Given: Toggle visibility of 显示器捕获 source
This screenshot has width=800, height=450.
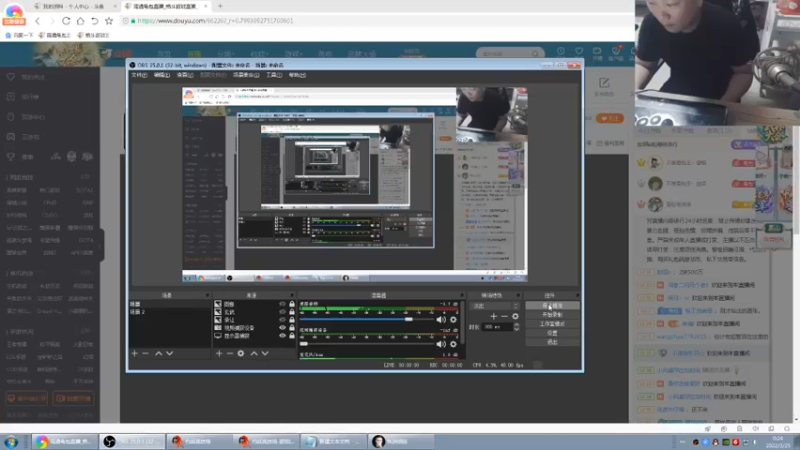Looking at the screenshot, I should [x=282, y=336].
